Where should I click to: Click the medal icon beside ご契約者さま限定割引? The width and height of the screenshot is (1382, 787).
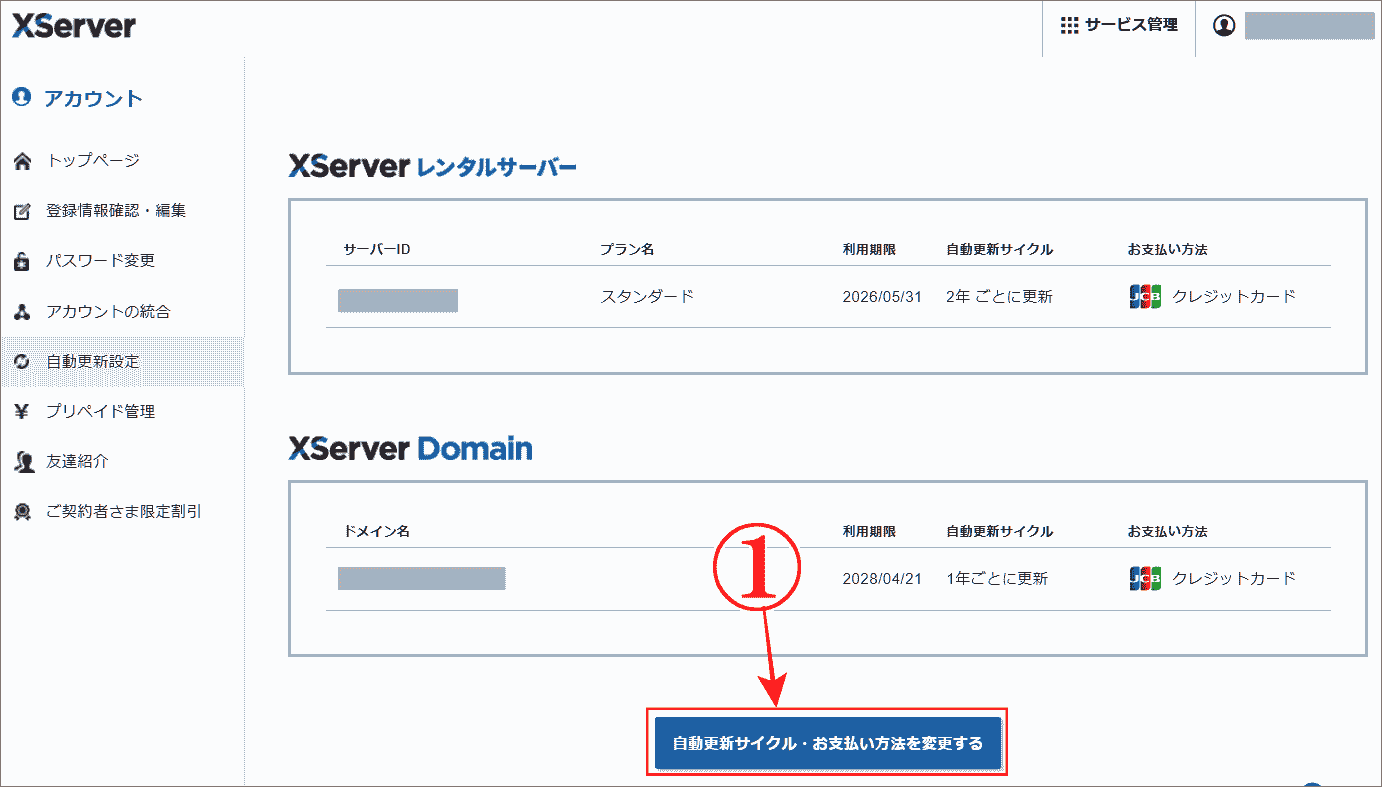23,510
